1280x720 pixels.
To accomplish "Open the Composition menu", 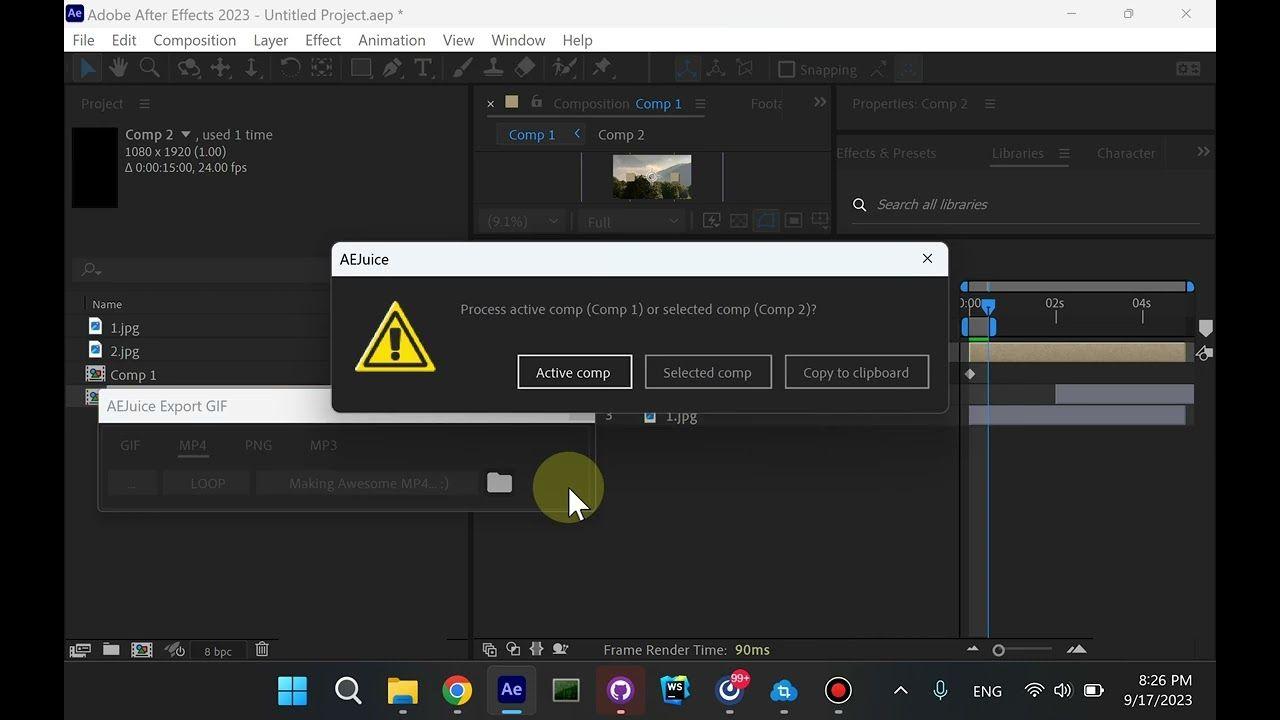I will point(194,40).
